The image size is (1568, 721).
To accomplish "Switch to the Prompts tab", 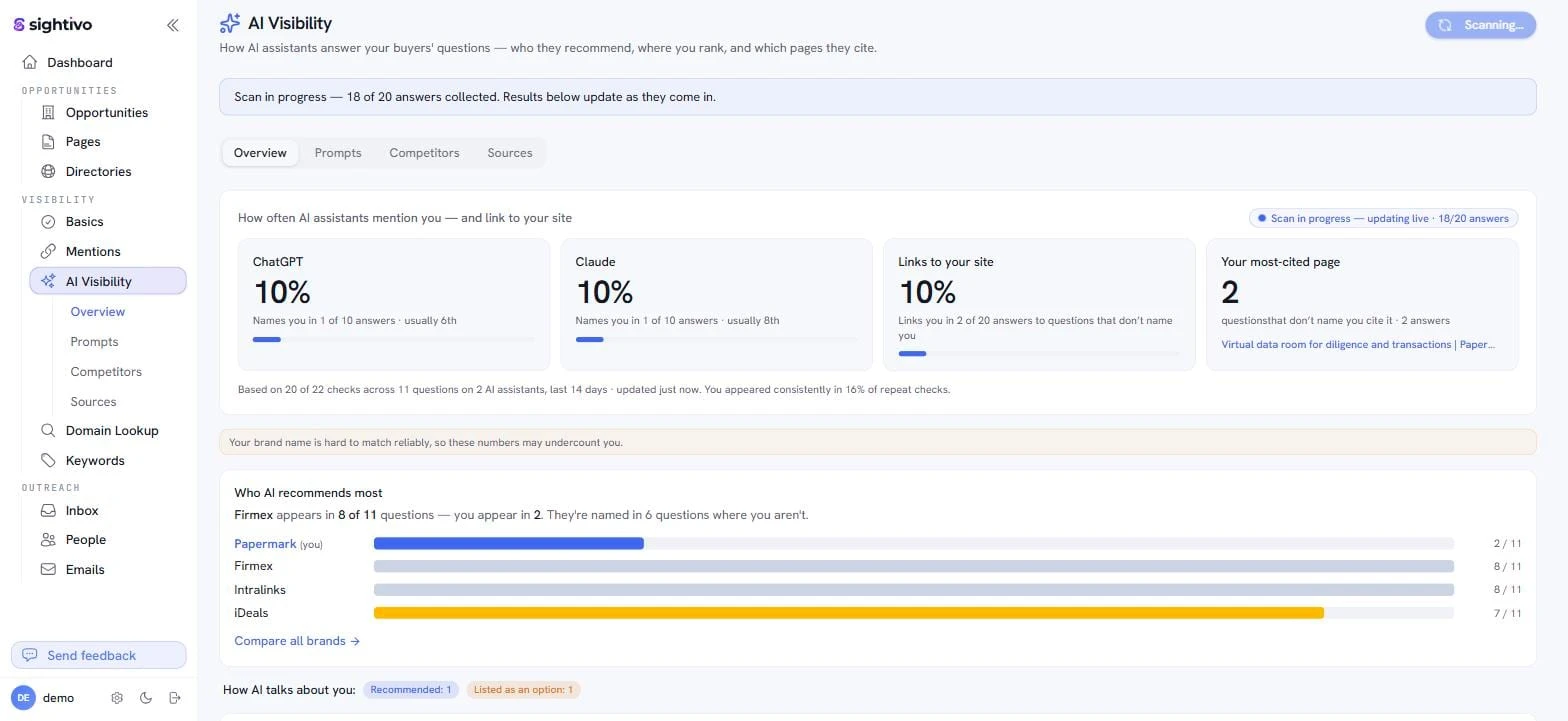I will point(338,153).
